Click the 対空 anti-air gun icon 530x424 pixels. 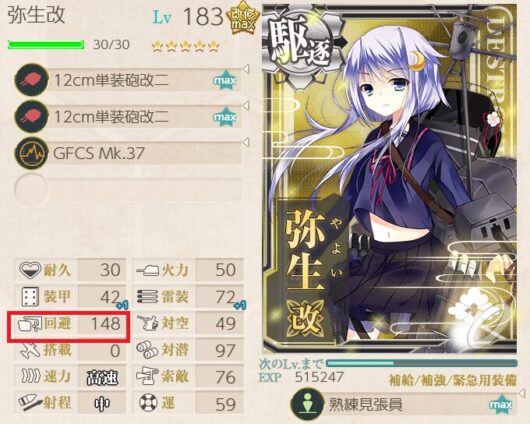(x=148, y=323)
